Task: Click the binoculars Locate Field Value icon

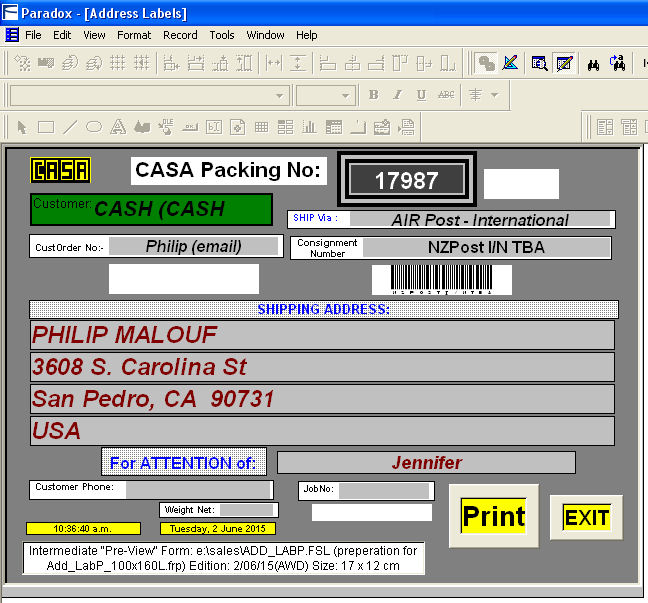Action: tap(593, 64)
